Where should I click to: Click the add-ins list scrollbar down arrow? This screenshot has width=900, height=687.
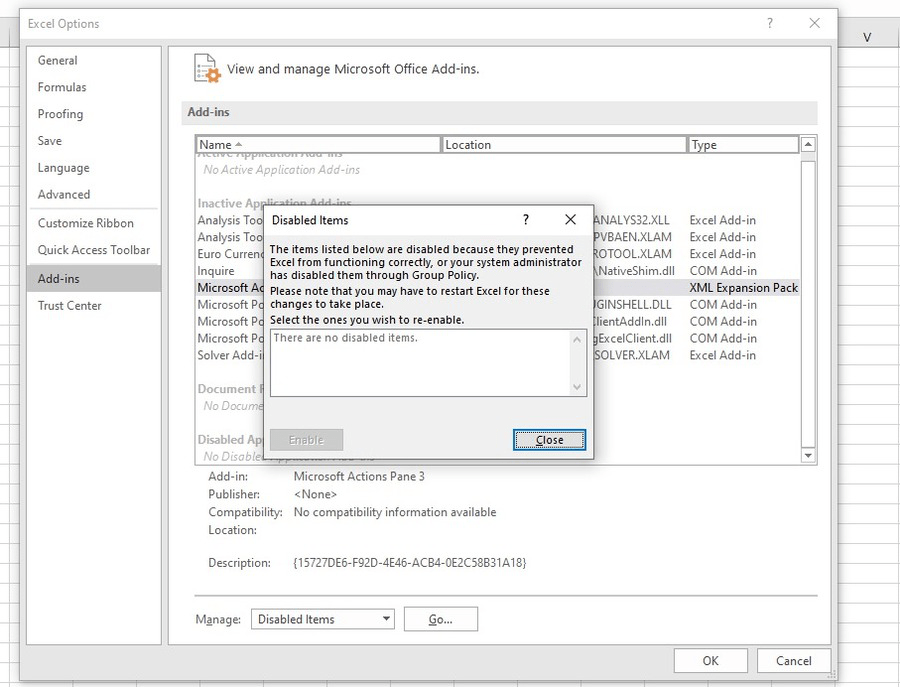tap(807, 455)
